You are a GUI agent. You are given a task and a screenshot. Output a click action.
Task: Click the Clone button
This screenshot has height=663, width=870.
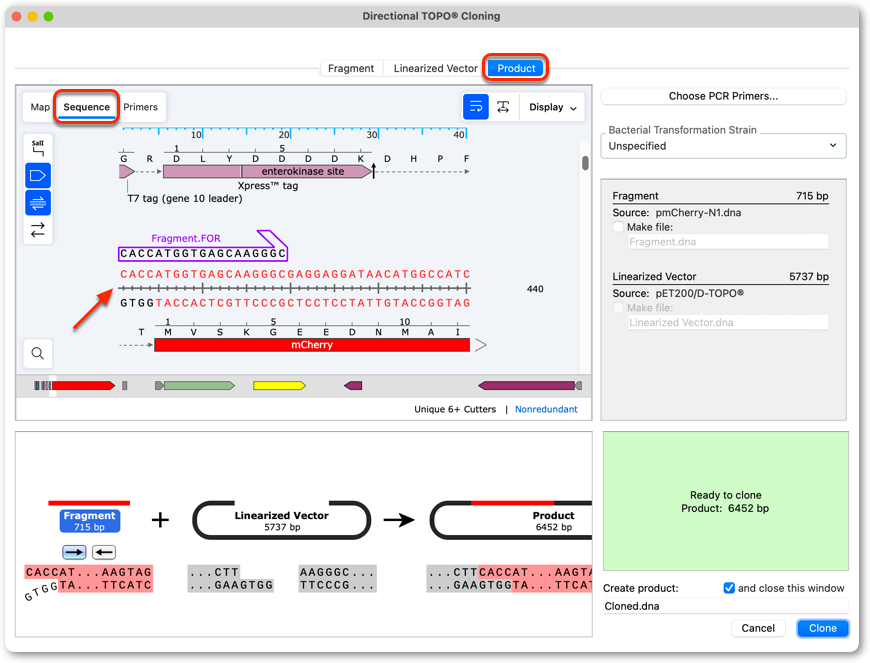822,628
